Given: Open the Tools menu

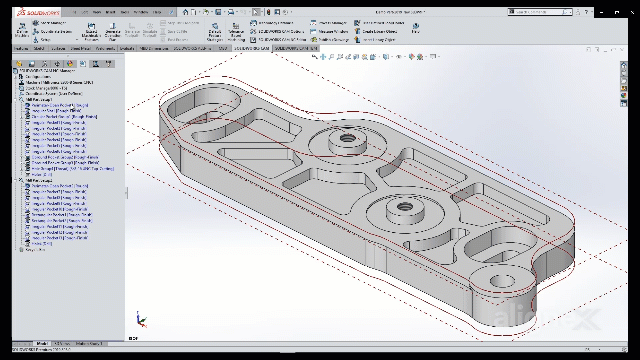Looking at the screenshot, I should coord(124,12).
